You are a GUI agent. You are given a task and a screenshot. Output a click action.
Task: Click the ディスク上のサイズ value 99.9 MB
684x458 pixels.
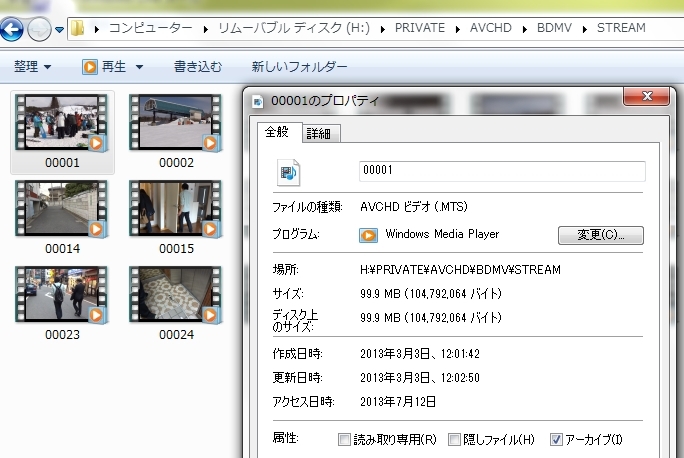click(431, 318)
